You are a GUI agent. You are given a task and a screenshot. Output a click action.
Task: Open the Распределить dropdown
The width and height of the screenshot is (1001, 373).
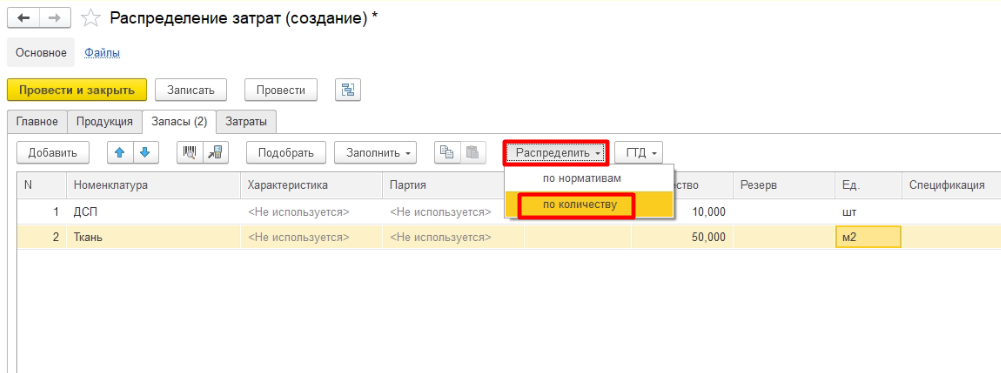(556, 153)
